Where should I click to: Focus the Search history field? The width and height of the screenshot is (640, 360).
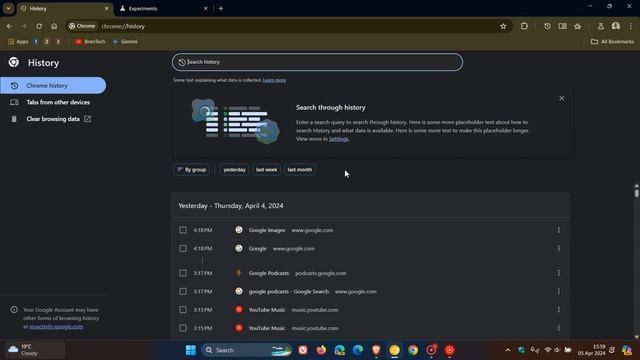(x=317, y=62)
